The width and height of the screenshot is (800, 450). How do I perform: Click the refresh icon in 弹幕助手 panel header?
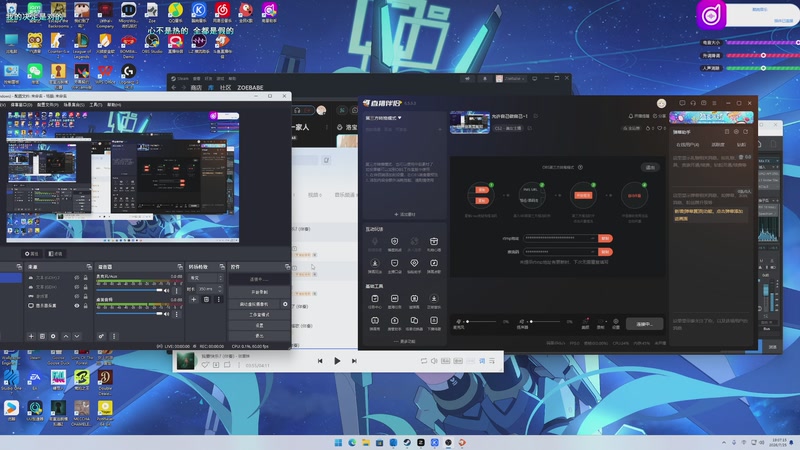745,132
